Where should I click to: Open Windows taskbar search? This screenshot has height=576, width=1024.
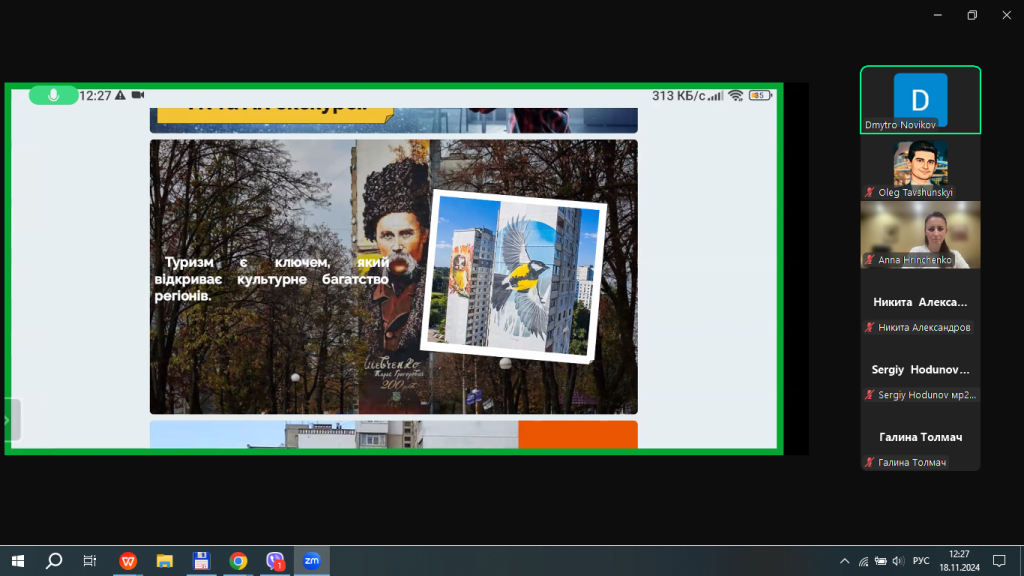[x=54, y=561]
